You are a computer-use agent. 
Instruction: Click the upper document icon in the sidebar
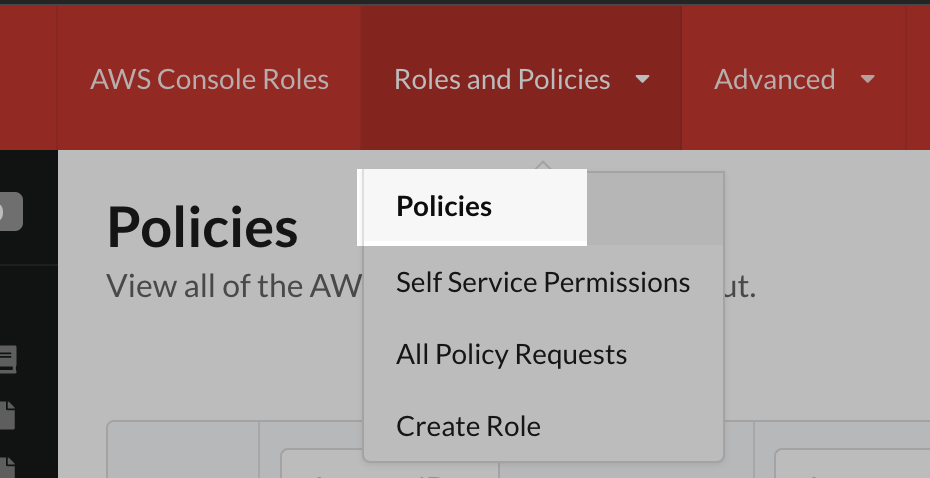point(8,414)
